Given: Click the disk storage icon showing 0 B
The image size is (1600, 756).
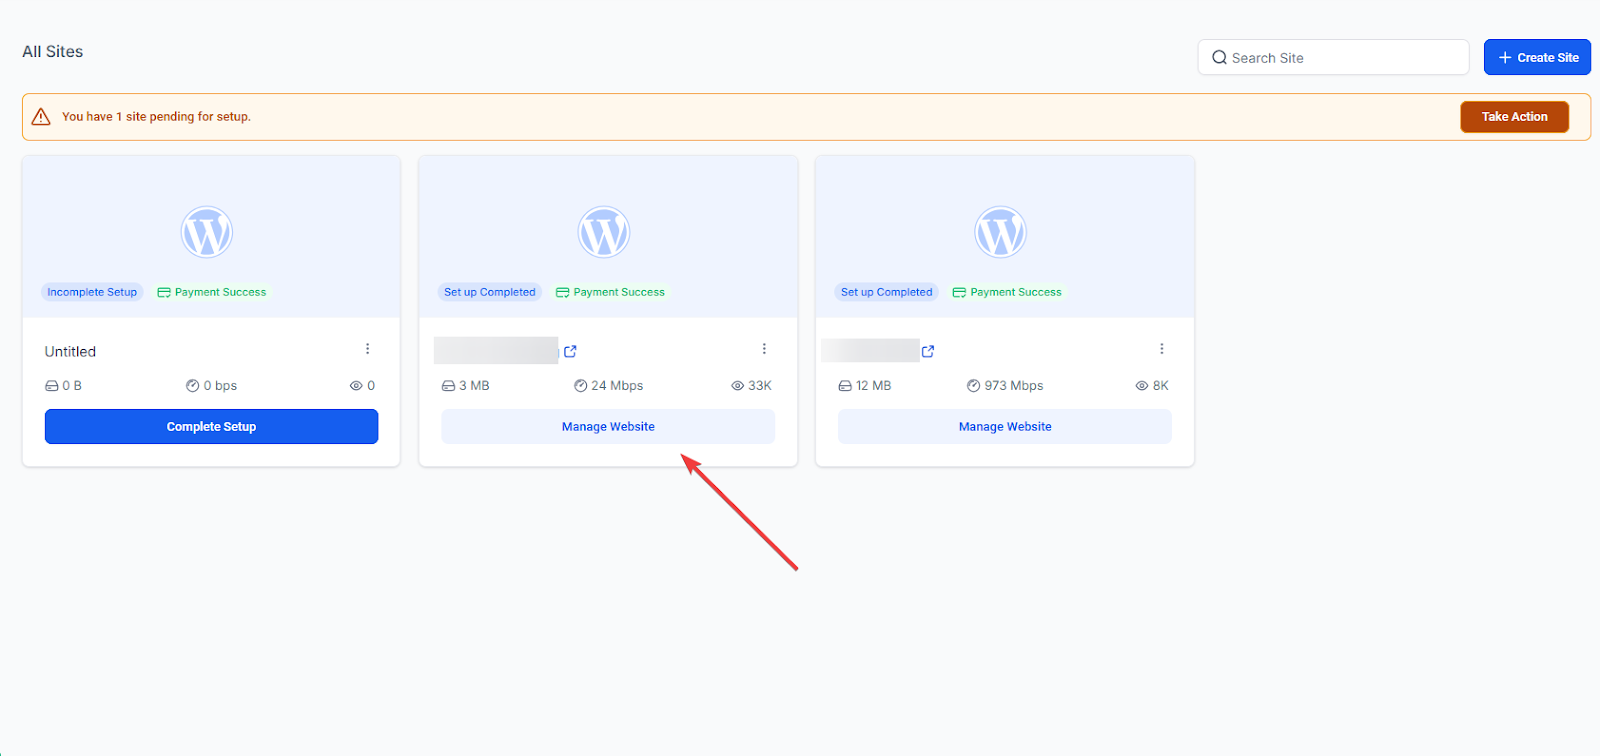Looking at the screenshot, I should point(52,386).
